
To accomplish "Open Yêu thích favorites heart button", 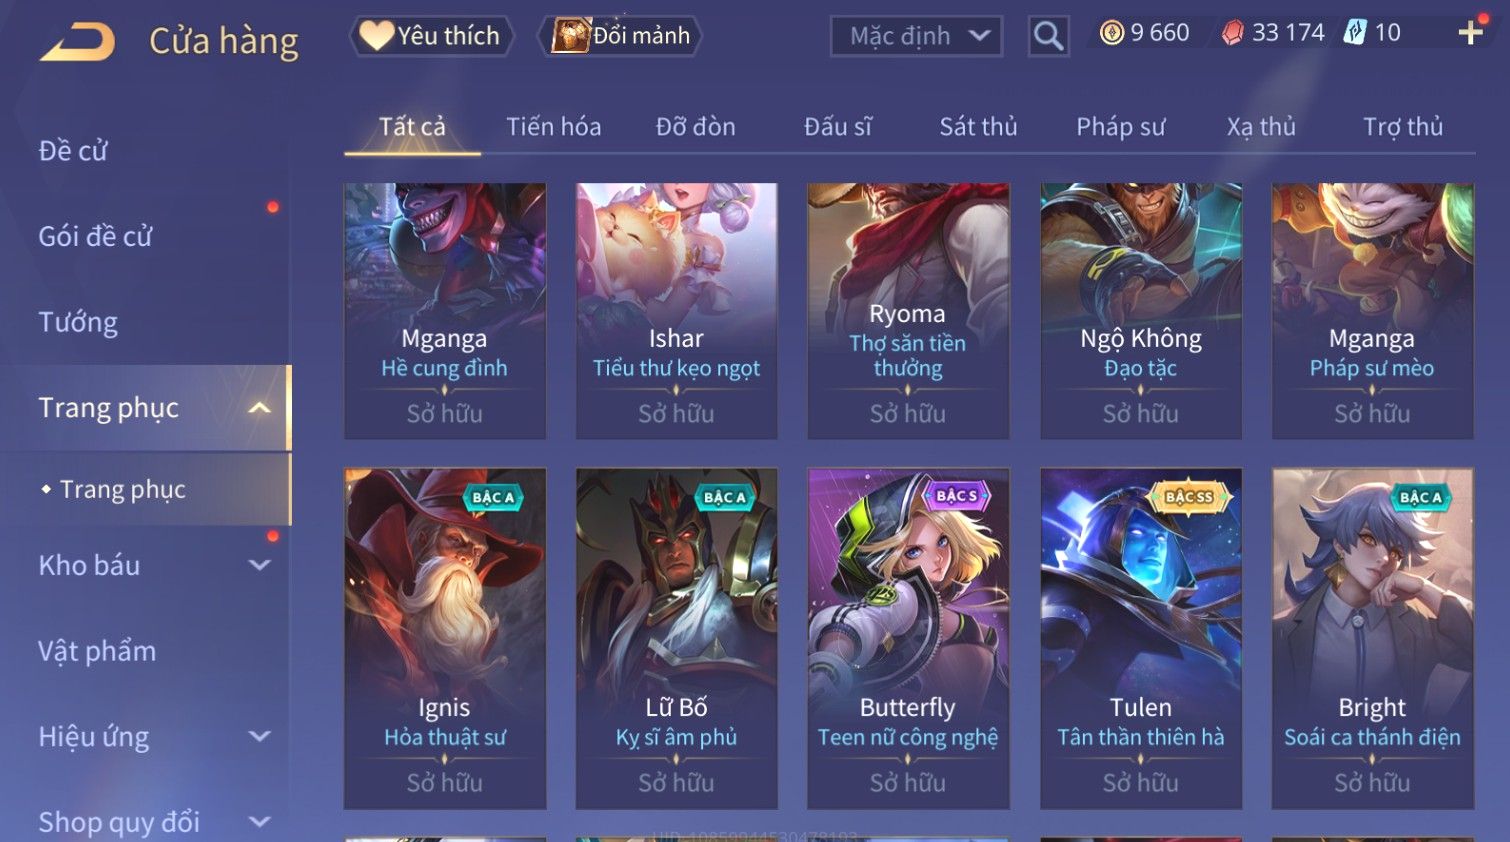I will point(431,36).
